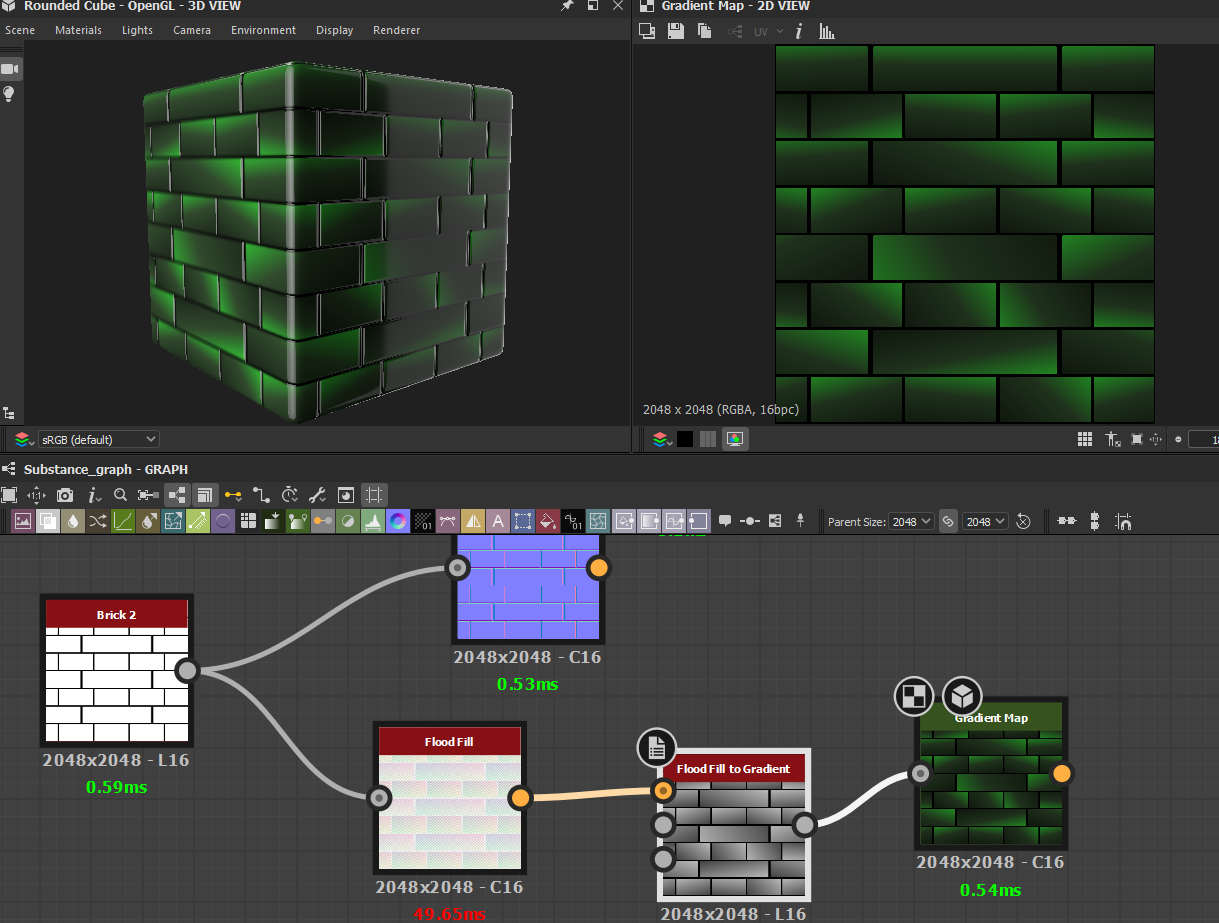This screenshot has width=1219, height=923.
Task: Click the snap-align magnet icon in graph toolbar
Action: coord(1124,521)
